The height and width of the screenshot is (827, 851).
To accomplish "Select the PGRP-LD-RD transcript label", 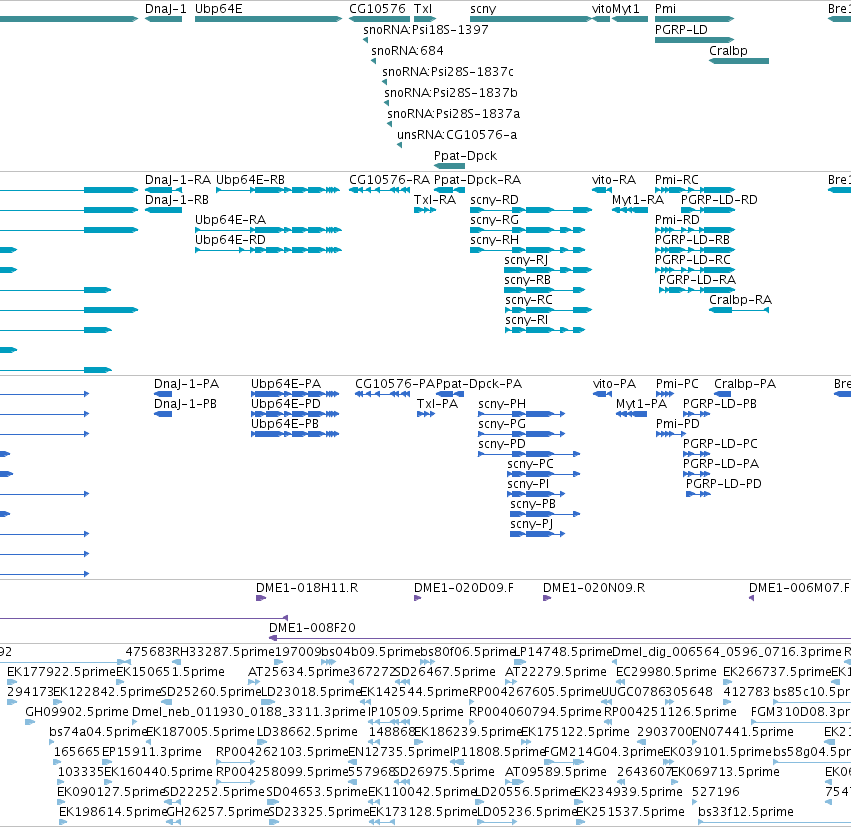I will click(719, 200).
